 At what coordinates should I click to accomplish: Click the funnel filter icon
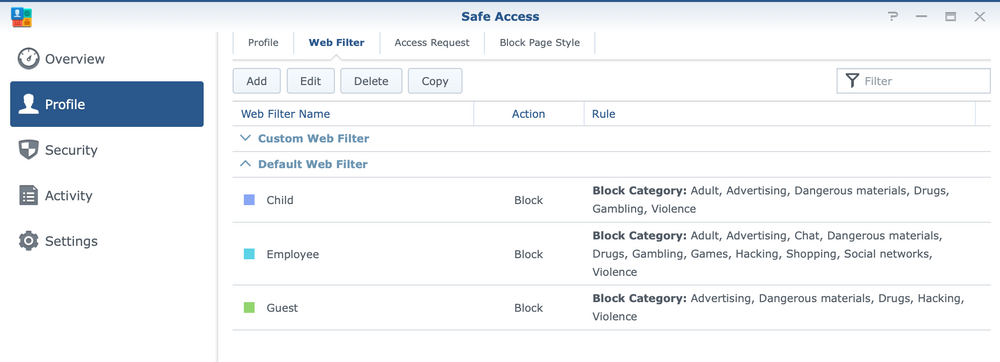pyautogui.click(x=852, y=81)
